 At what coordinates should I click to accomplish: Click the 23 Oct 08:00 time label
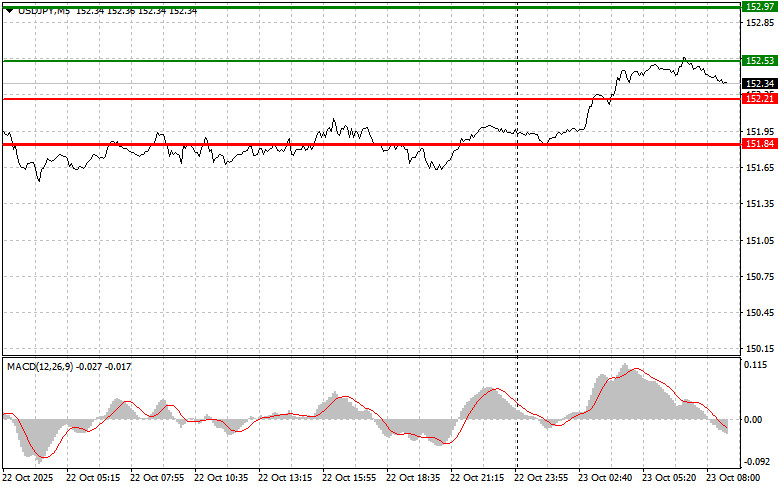point(734,478)
